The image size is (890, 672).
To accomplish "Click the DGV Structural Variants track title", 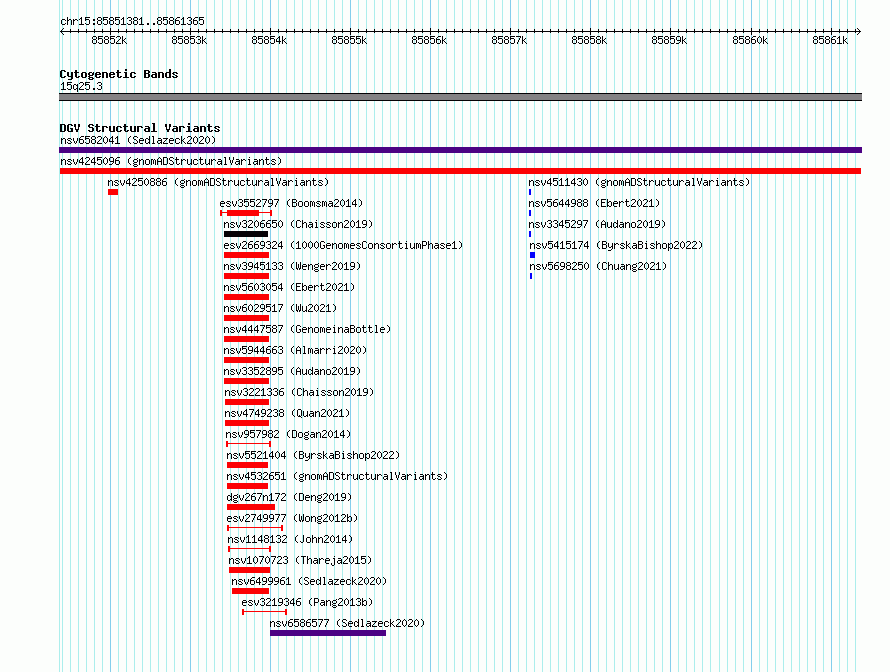I will pyautogui.click(x=140, y=128).
